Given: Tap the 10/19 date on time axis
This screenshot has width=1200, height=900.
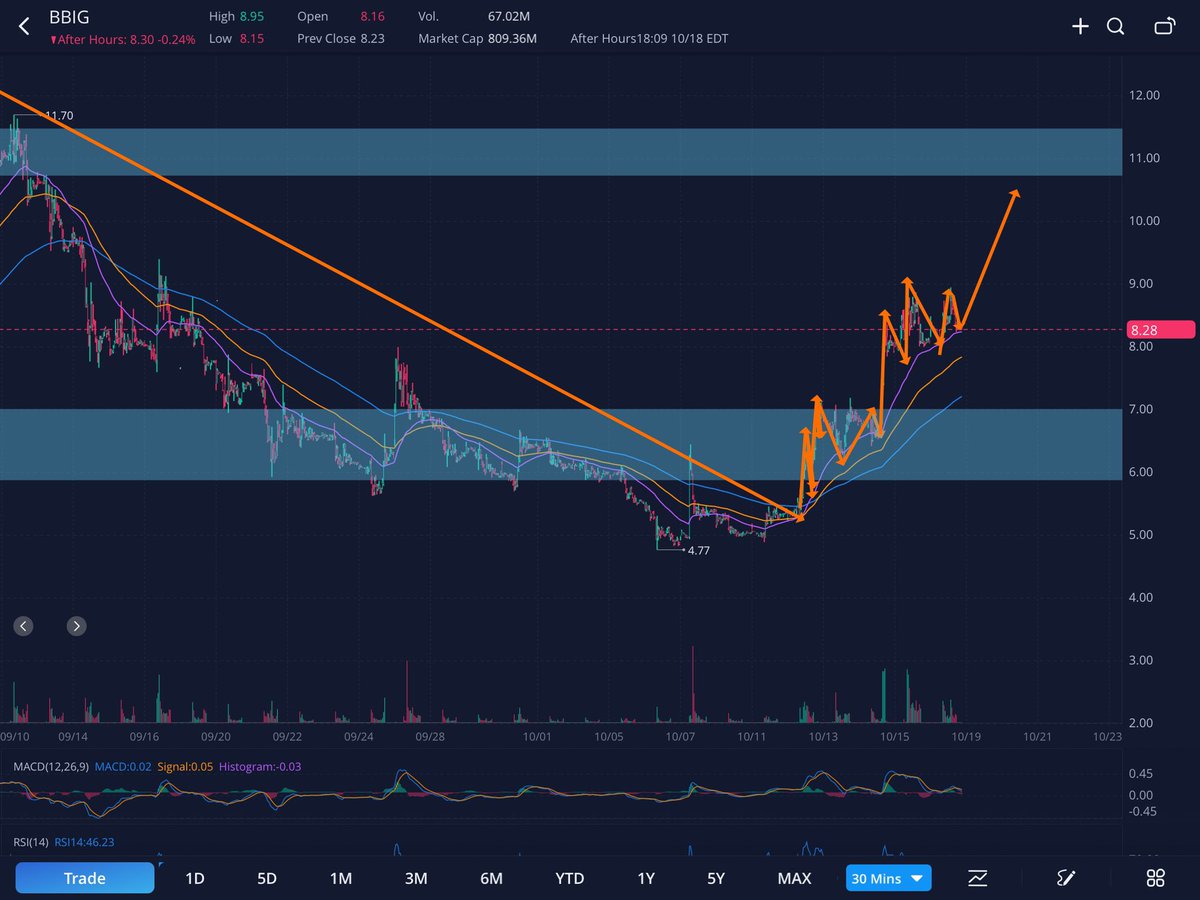Looking at the screenshot, I should click(x=965, y=736).
